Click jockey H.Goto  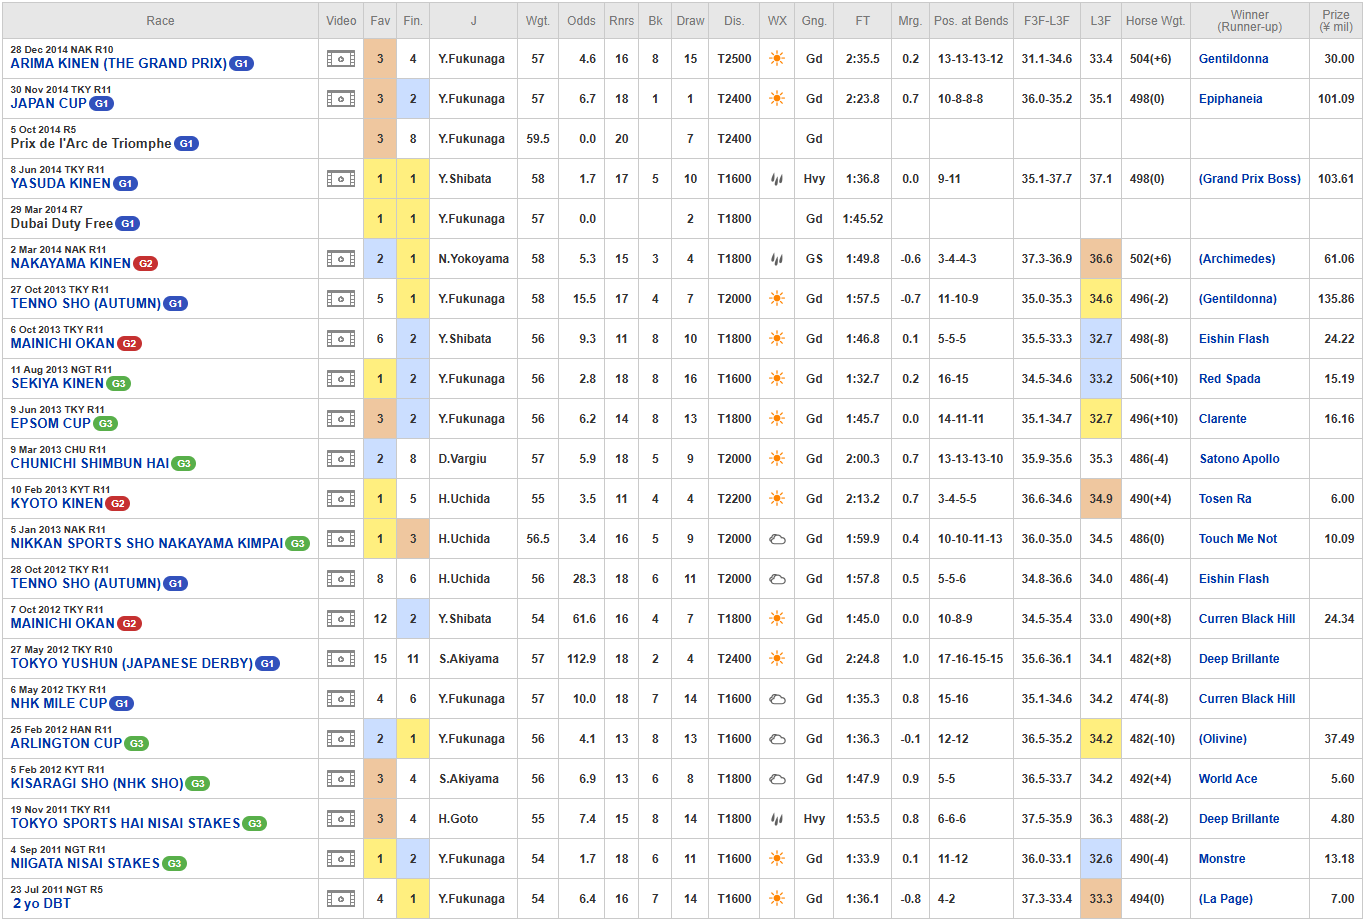click(x=458, y=819)
